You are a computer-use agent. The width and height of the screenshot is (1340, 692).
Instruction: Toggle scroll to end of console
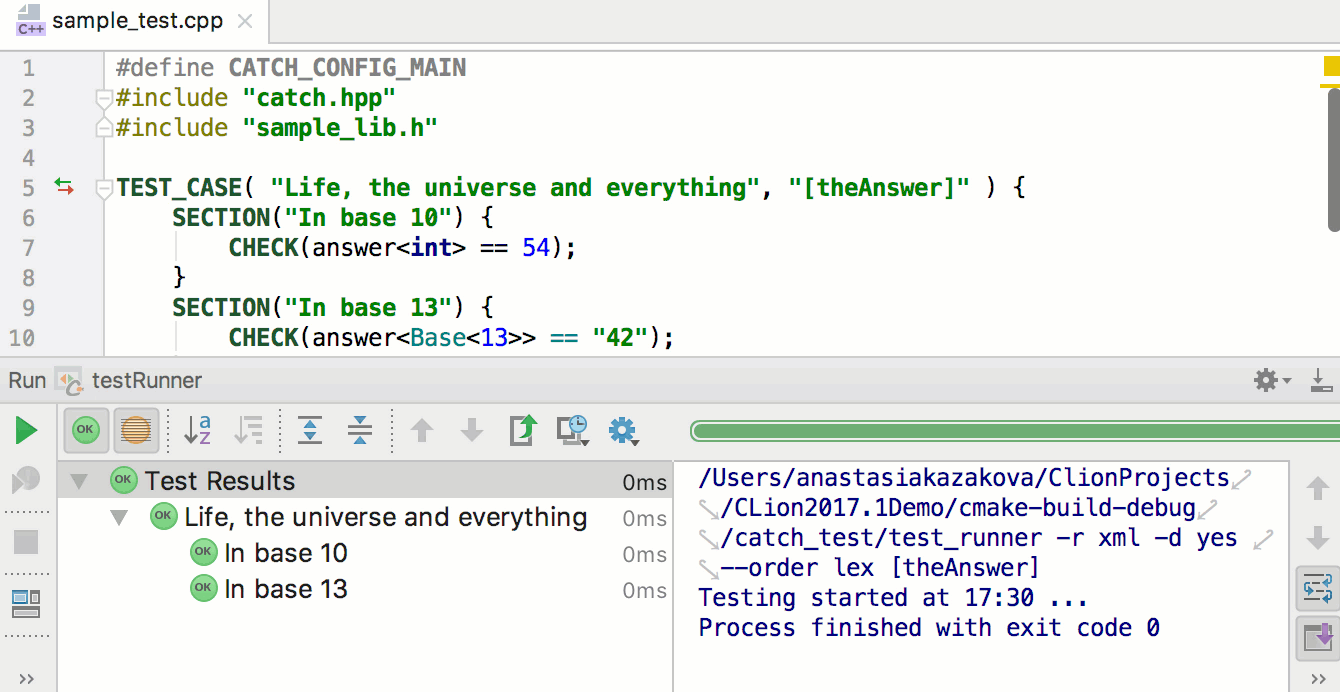click(1317, 638)
